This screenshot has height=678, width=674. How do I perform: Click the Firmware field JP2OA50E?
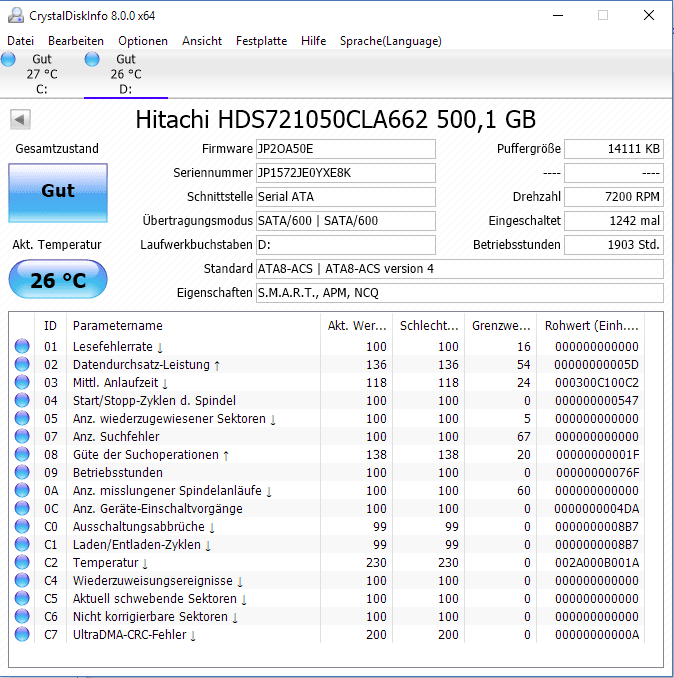coord(345,149)
